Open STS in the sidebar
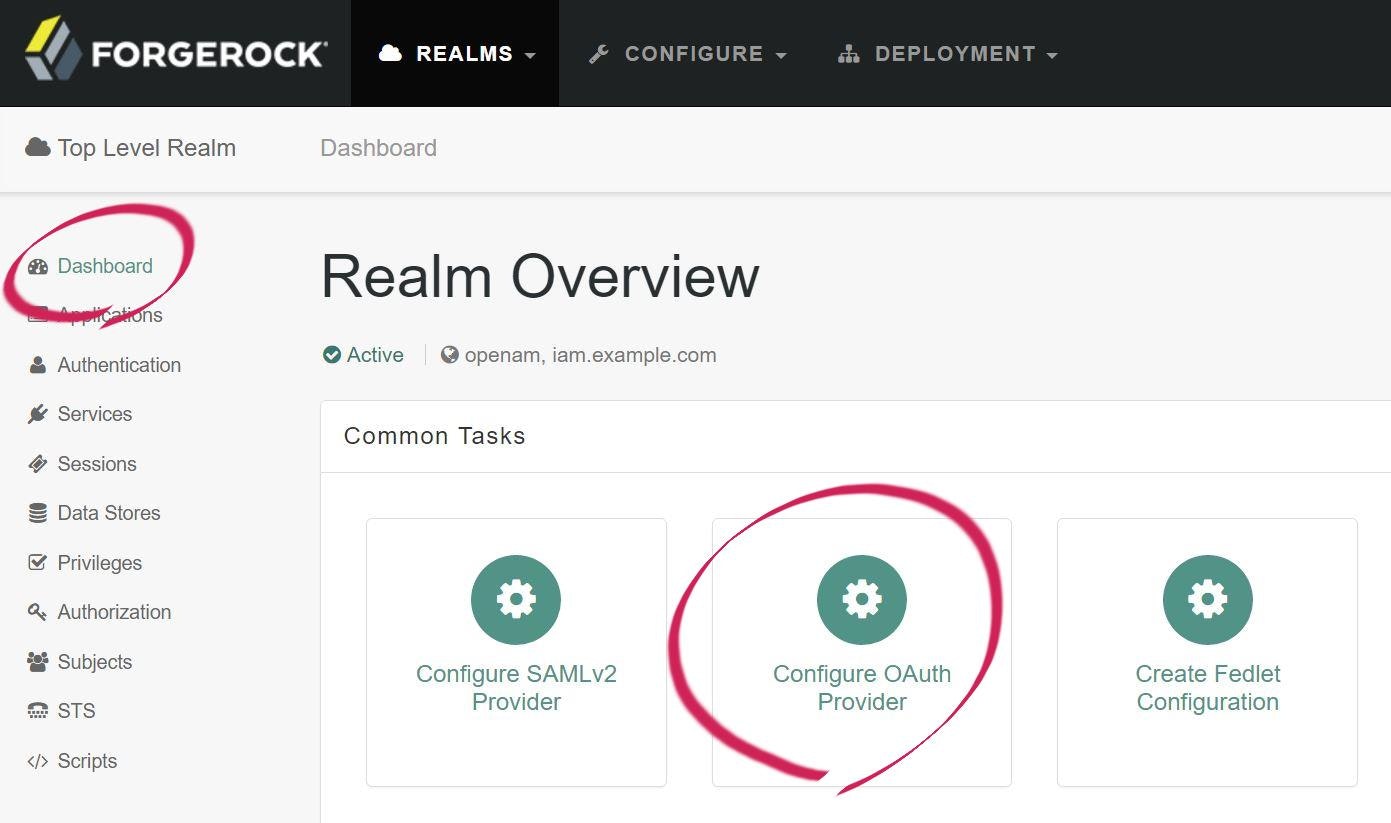Viewport: 1391px width, 823px height. pos(76,711)
